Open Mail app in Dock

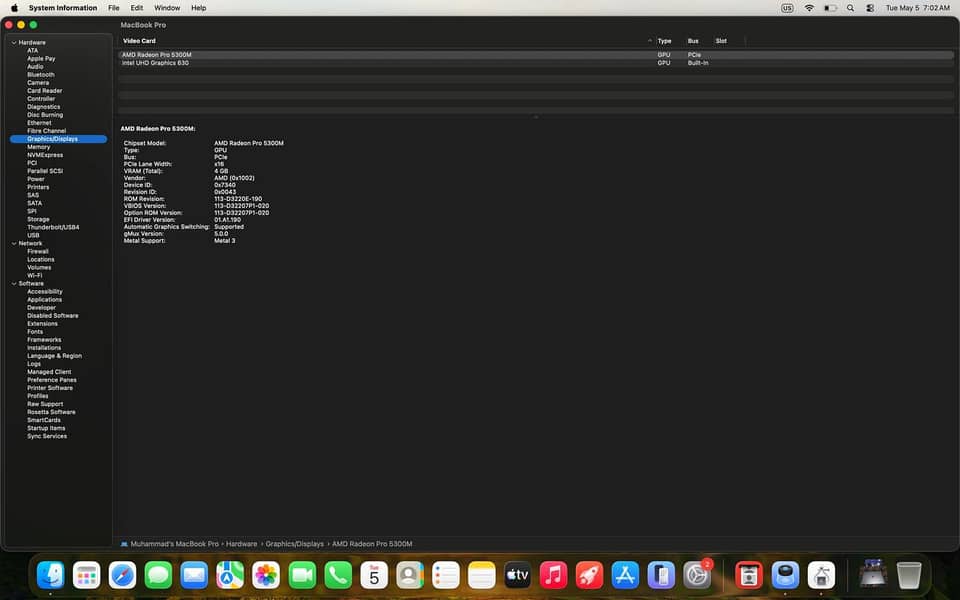tap(194, 576)
